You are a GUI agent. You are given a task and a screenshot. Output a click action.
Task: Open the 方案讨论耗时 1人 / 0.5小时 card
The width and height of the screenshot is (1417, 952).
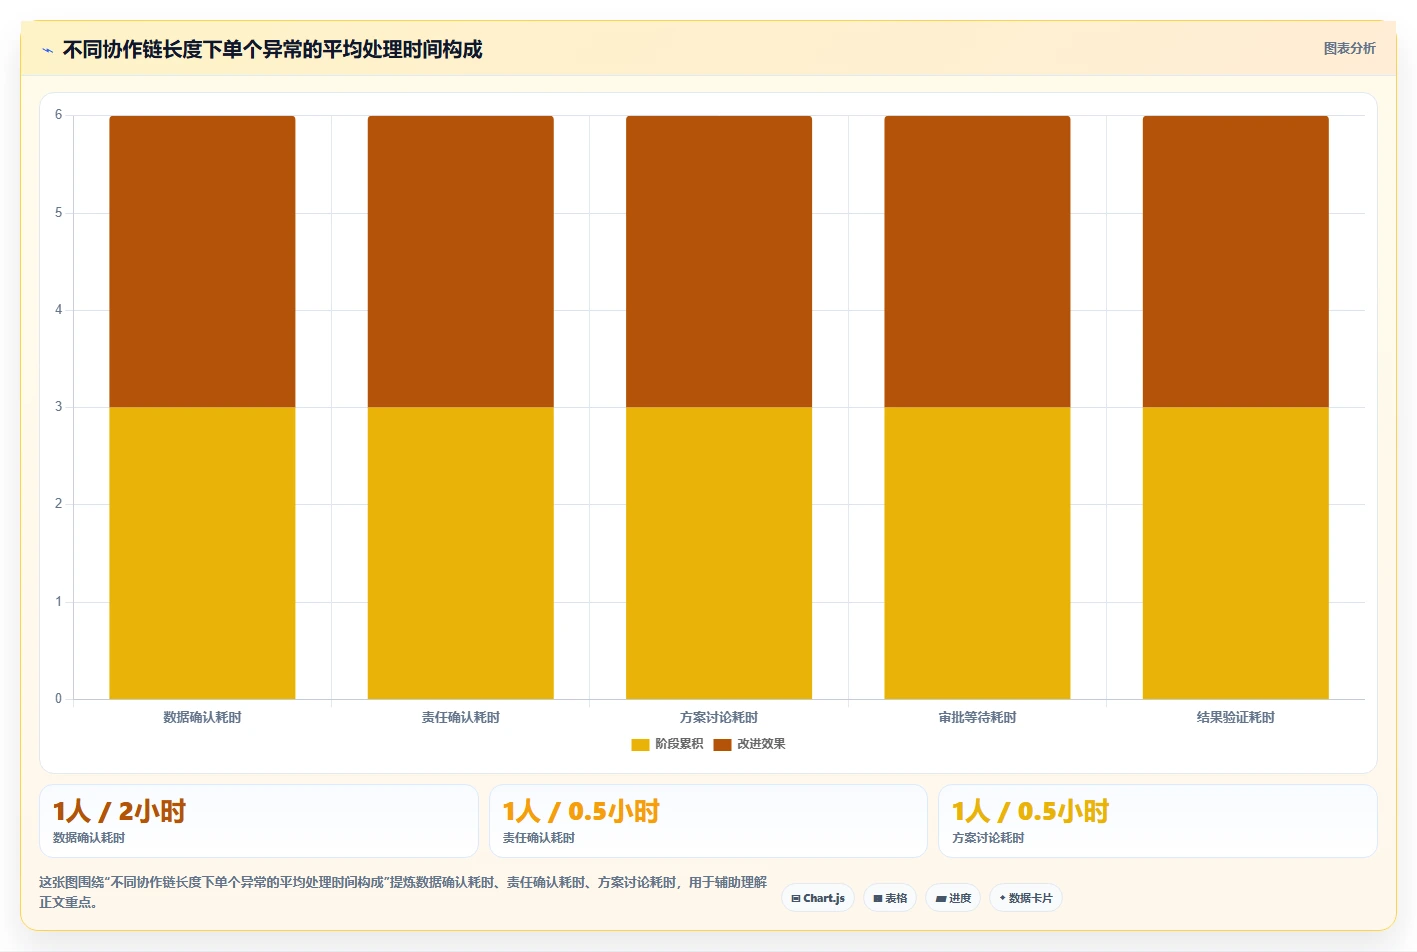coord(1158,821)
